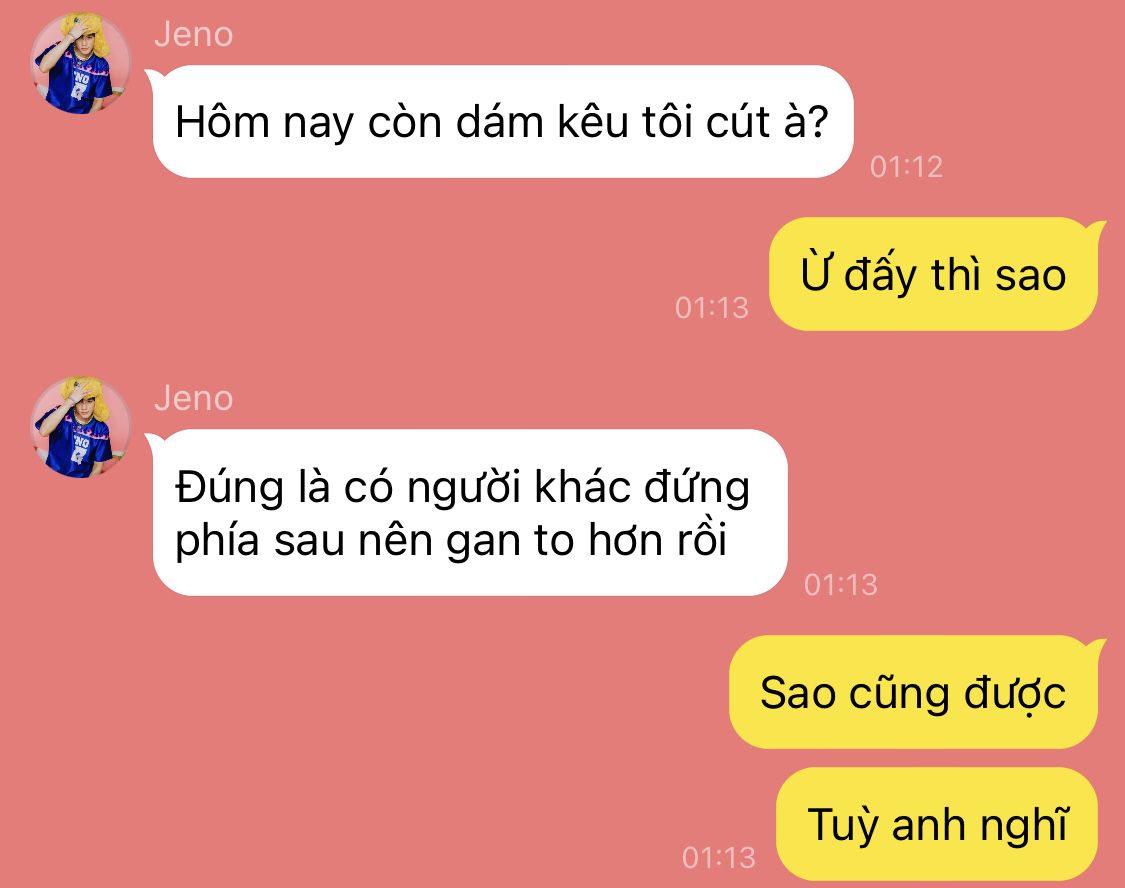Click the word 'cút' in Jeno's first message
The width and height of the screenshot is (1125, 888).
coord(738,122)
